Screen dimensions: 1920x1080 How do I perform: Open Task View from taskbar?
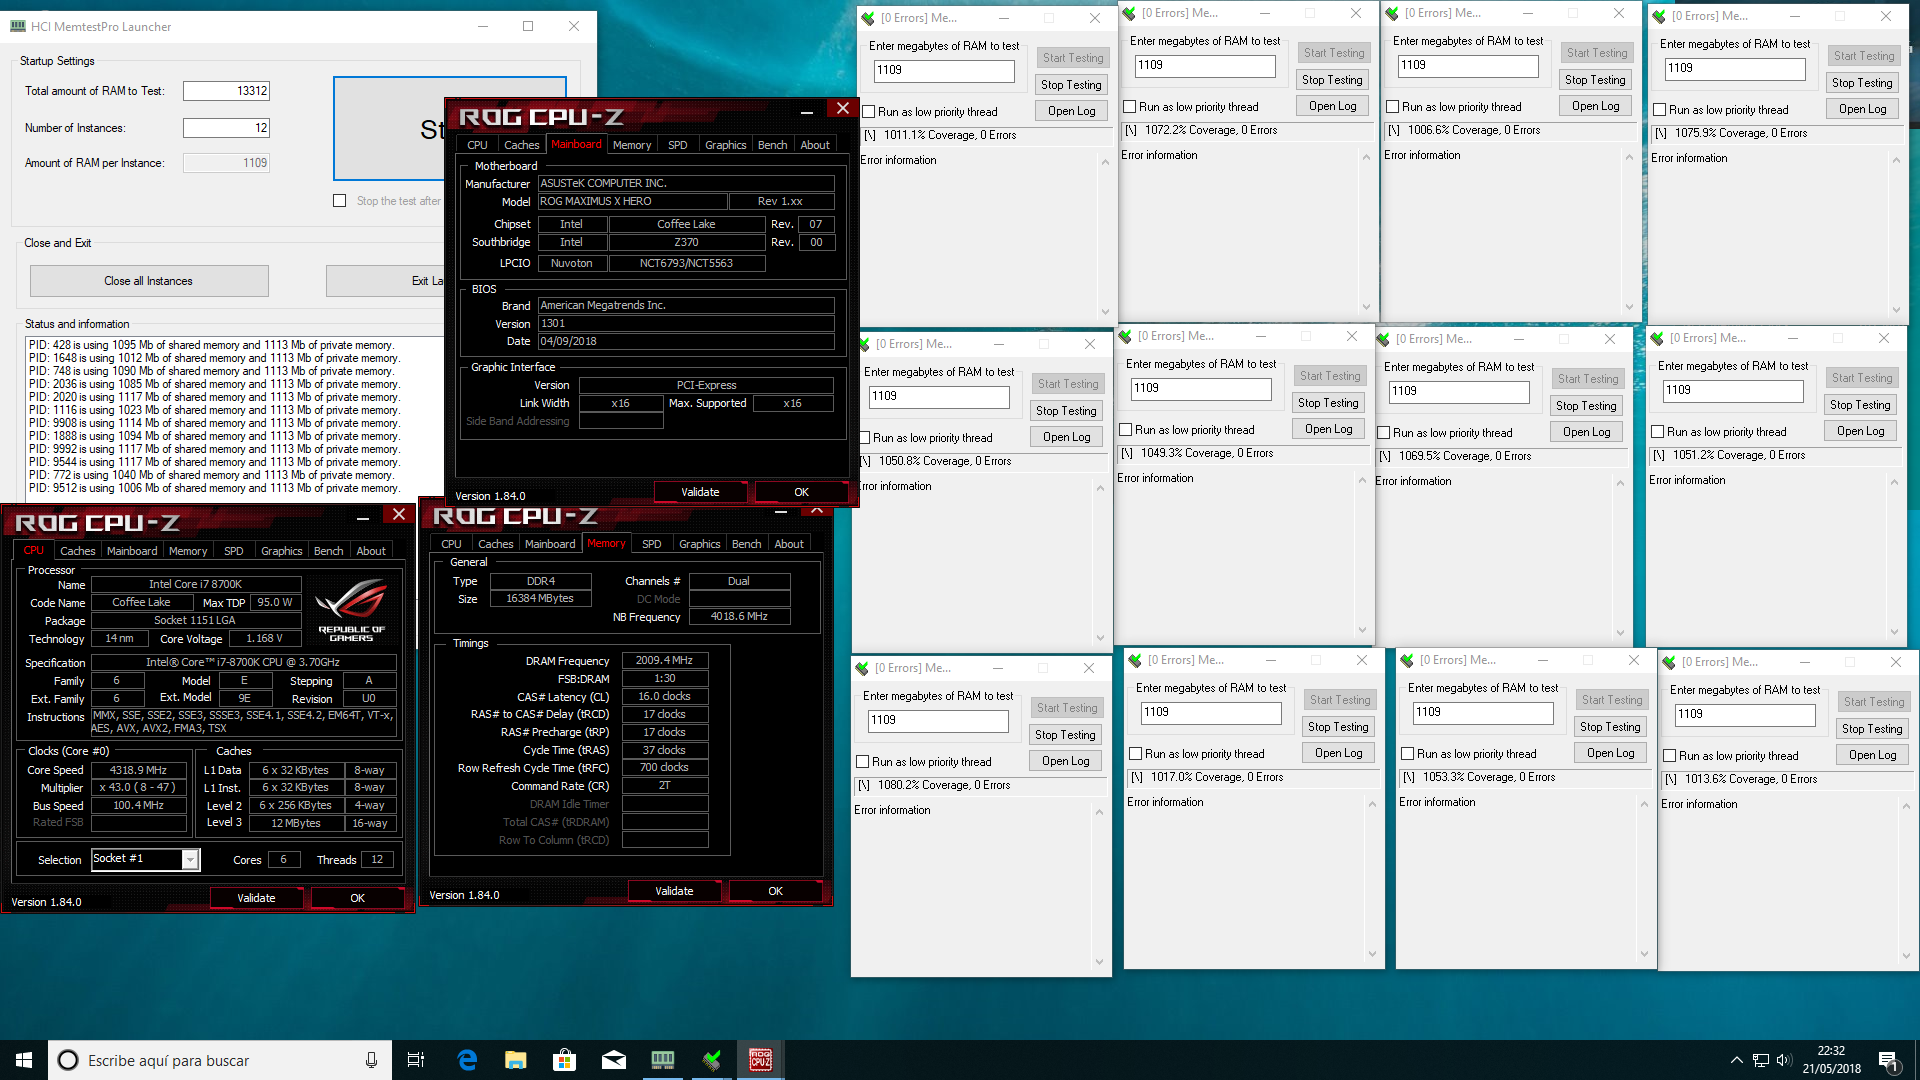pyautogui.click(x=416, y=1060)
